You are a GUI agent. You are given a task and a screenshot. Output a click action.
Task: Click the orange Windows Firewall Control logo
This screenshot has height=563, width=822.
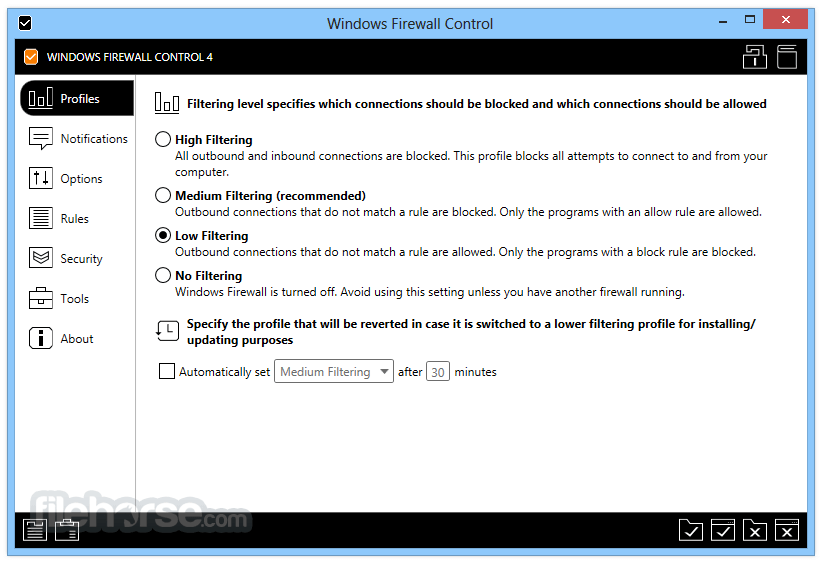click(31, 57)
